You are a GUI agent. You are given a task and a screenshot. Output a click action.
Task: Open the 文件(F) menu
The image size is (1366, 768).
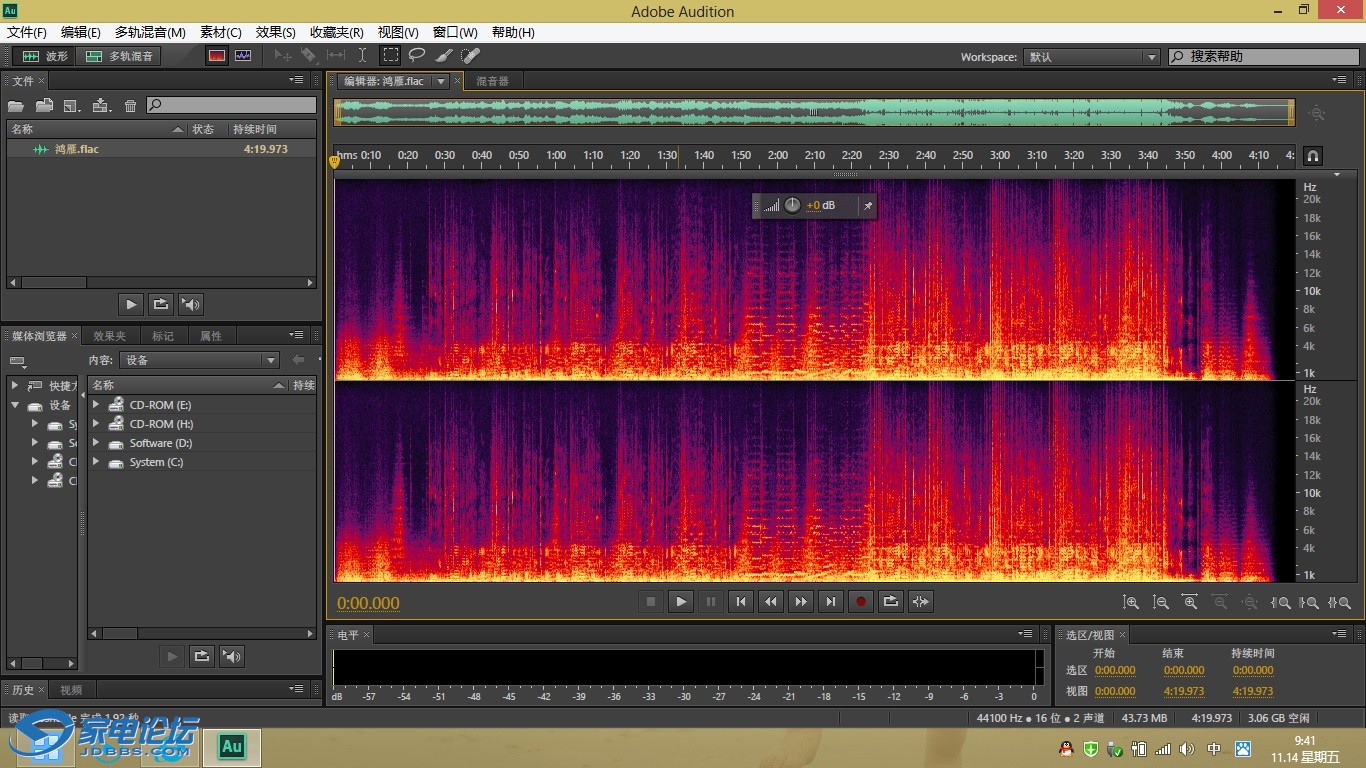(x=27, y=32)
